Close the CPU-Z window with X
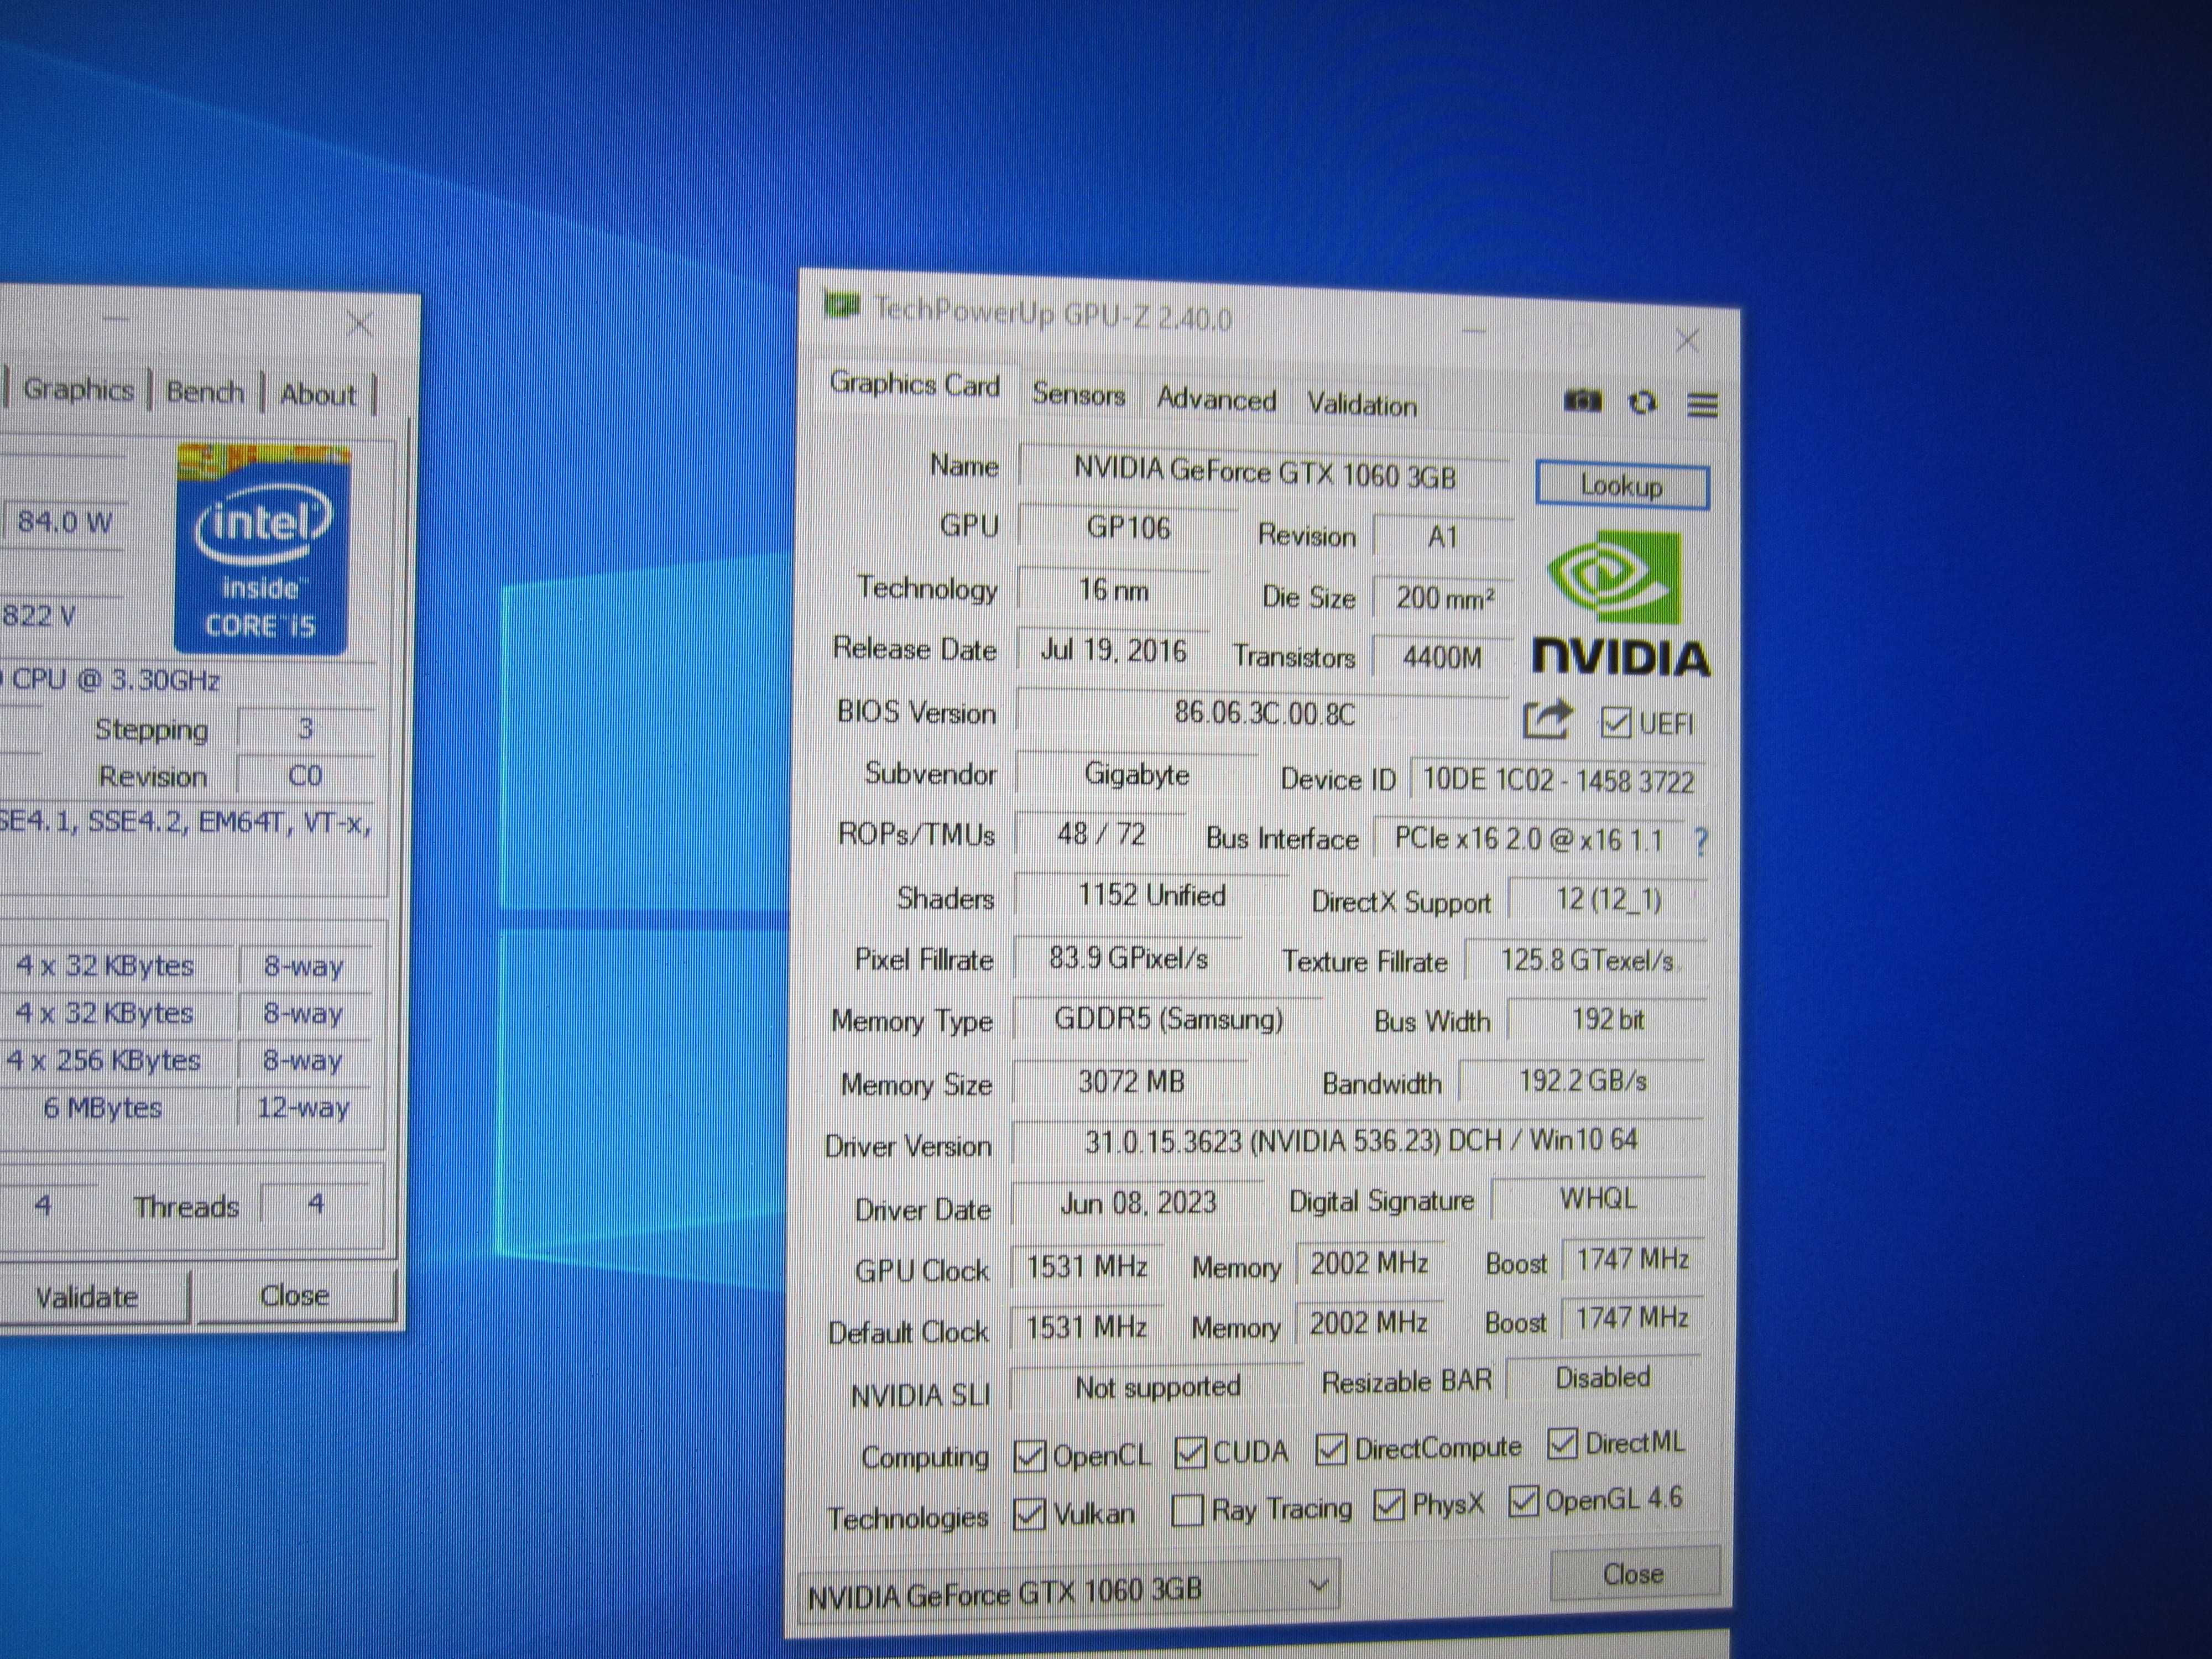The height and width of the screenshot is (1659, 2212). pyautogui.click(x=360, y=324)
